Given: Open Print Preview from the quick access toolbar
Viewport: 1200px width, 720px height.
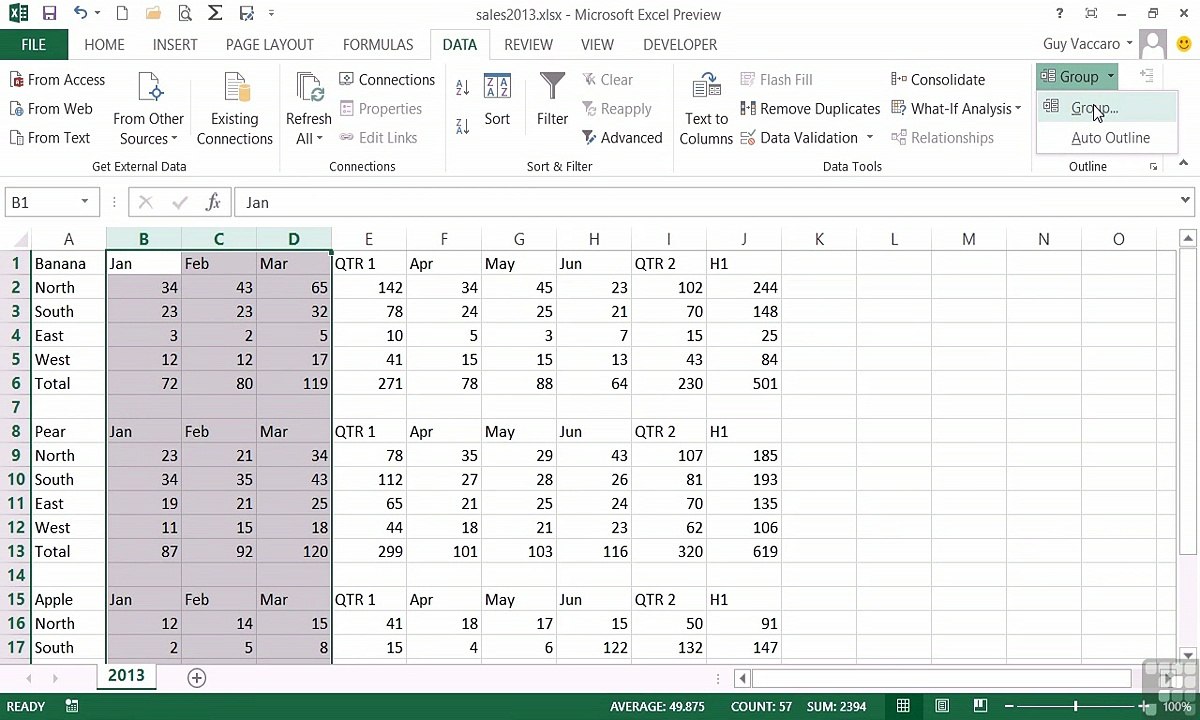Looking at the screenshot, I should (184, 14).
